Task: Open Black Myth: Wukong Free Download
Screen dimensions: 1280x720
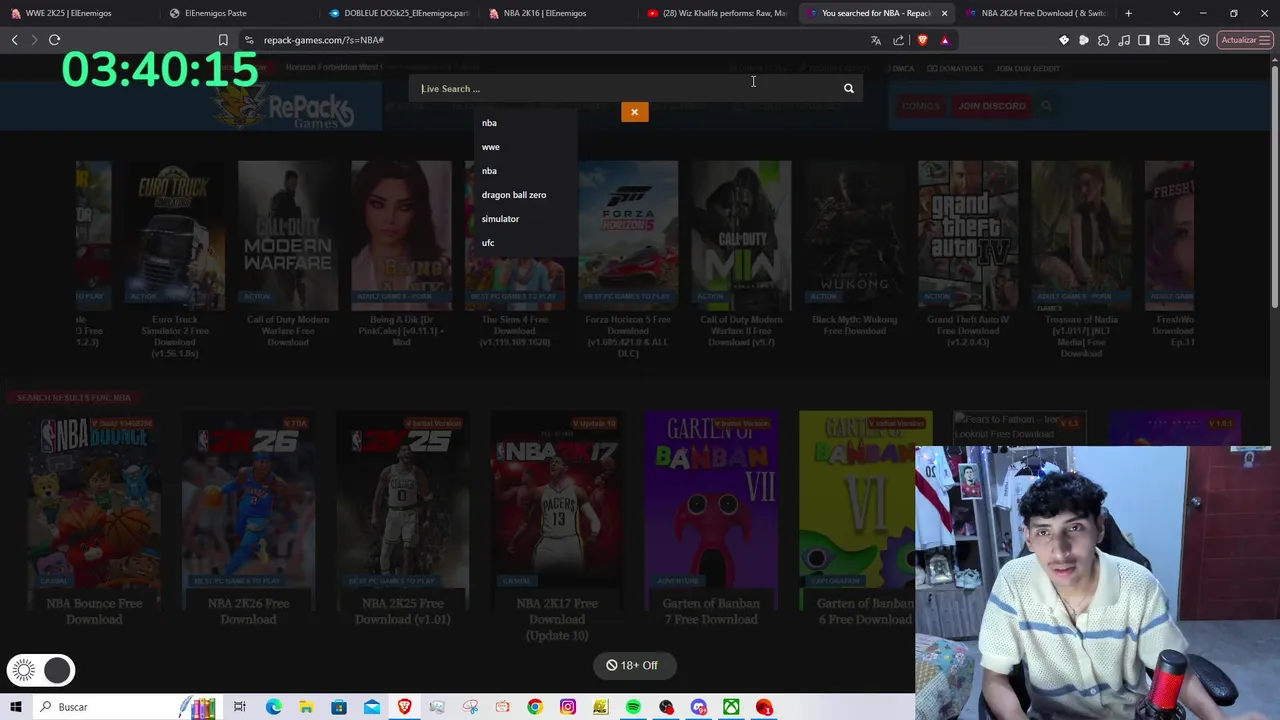Action: click(854, 325)
